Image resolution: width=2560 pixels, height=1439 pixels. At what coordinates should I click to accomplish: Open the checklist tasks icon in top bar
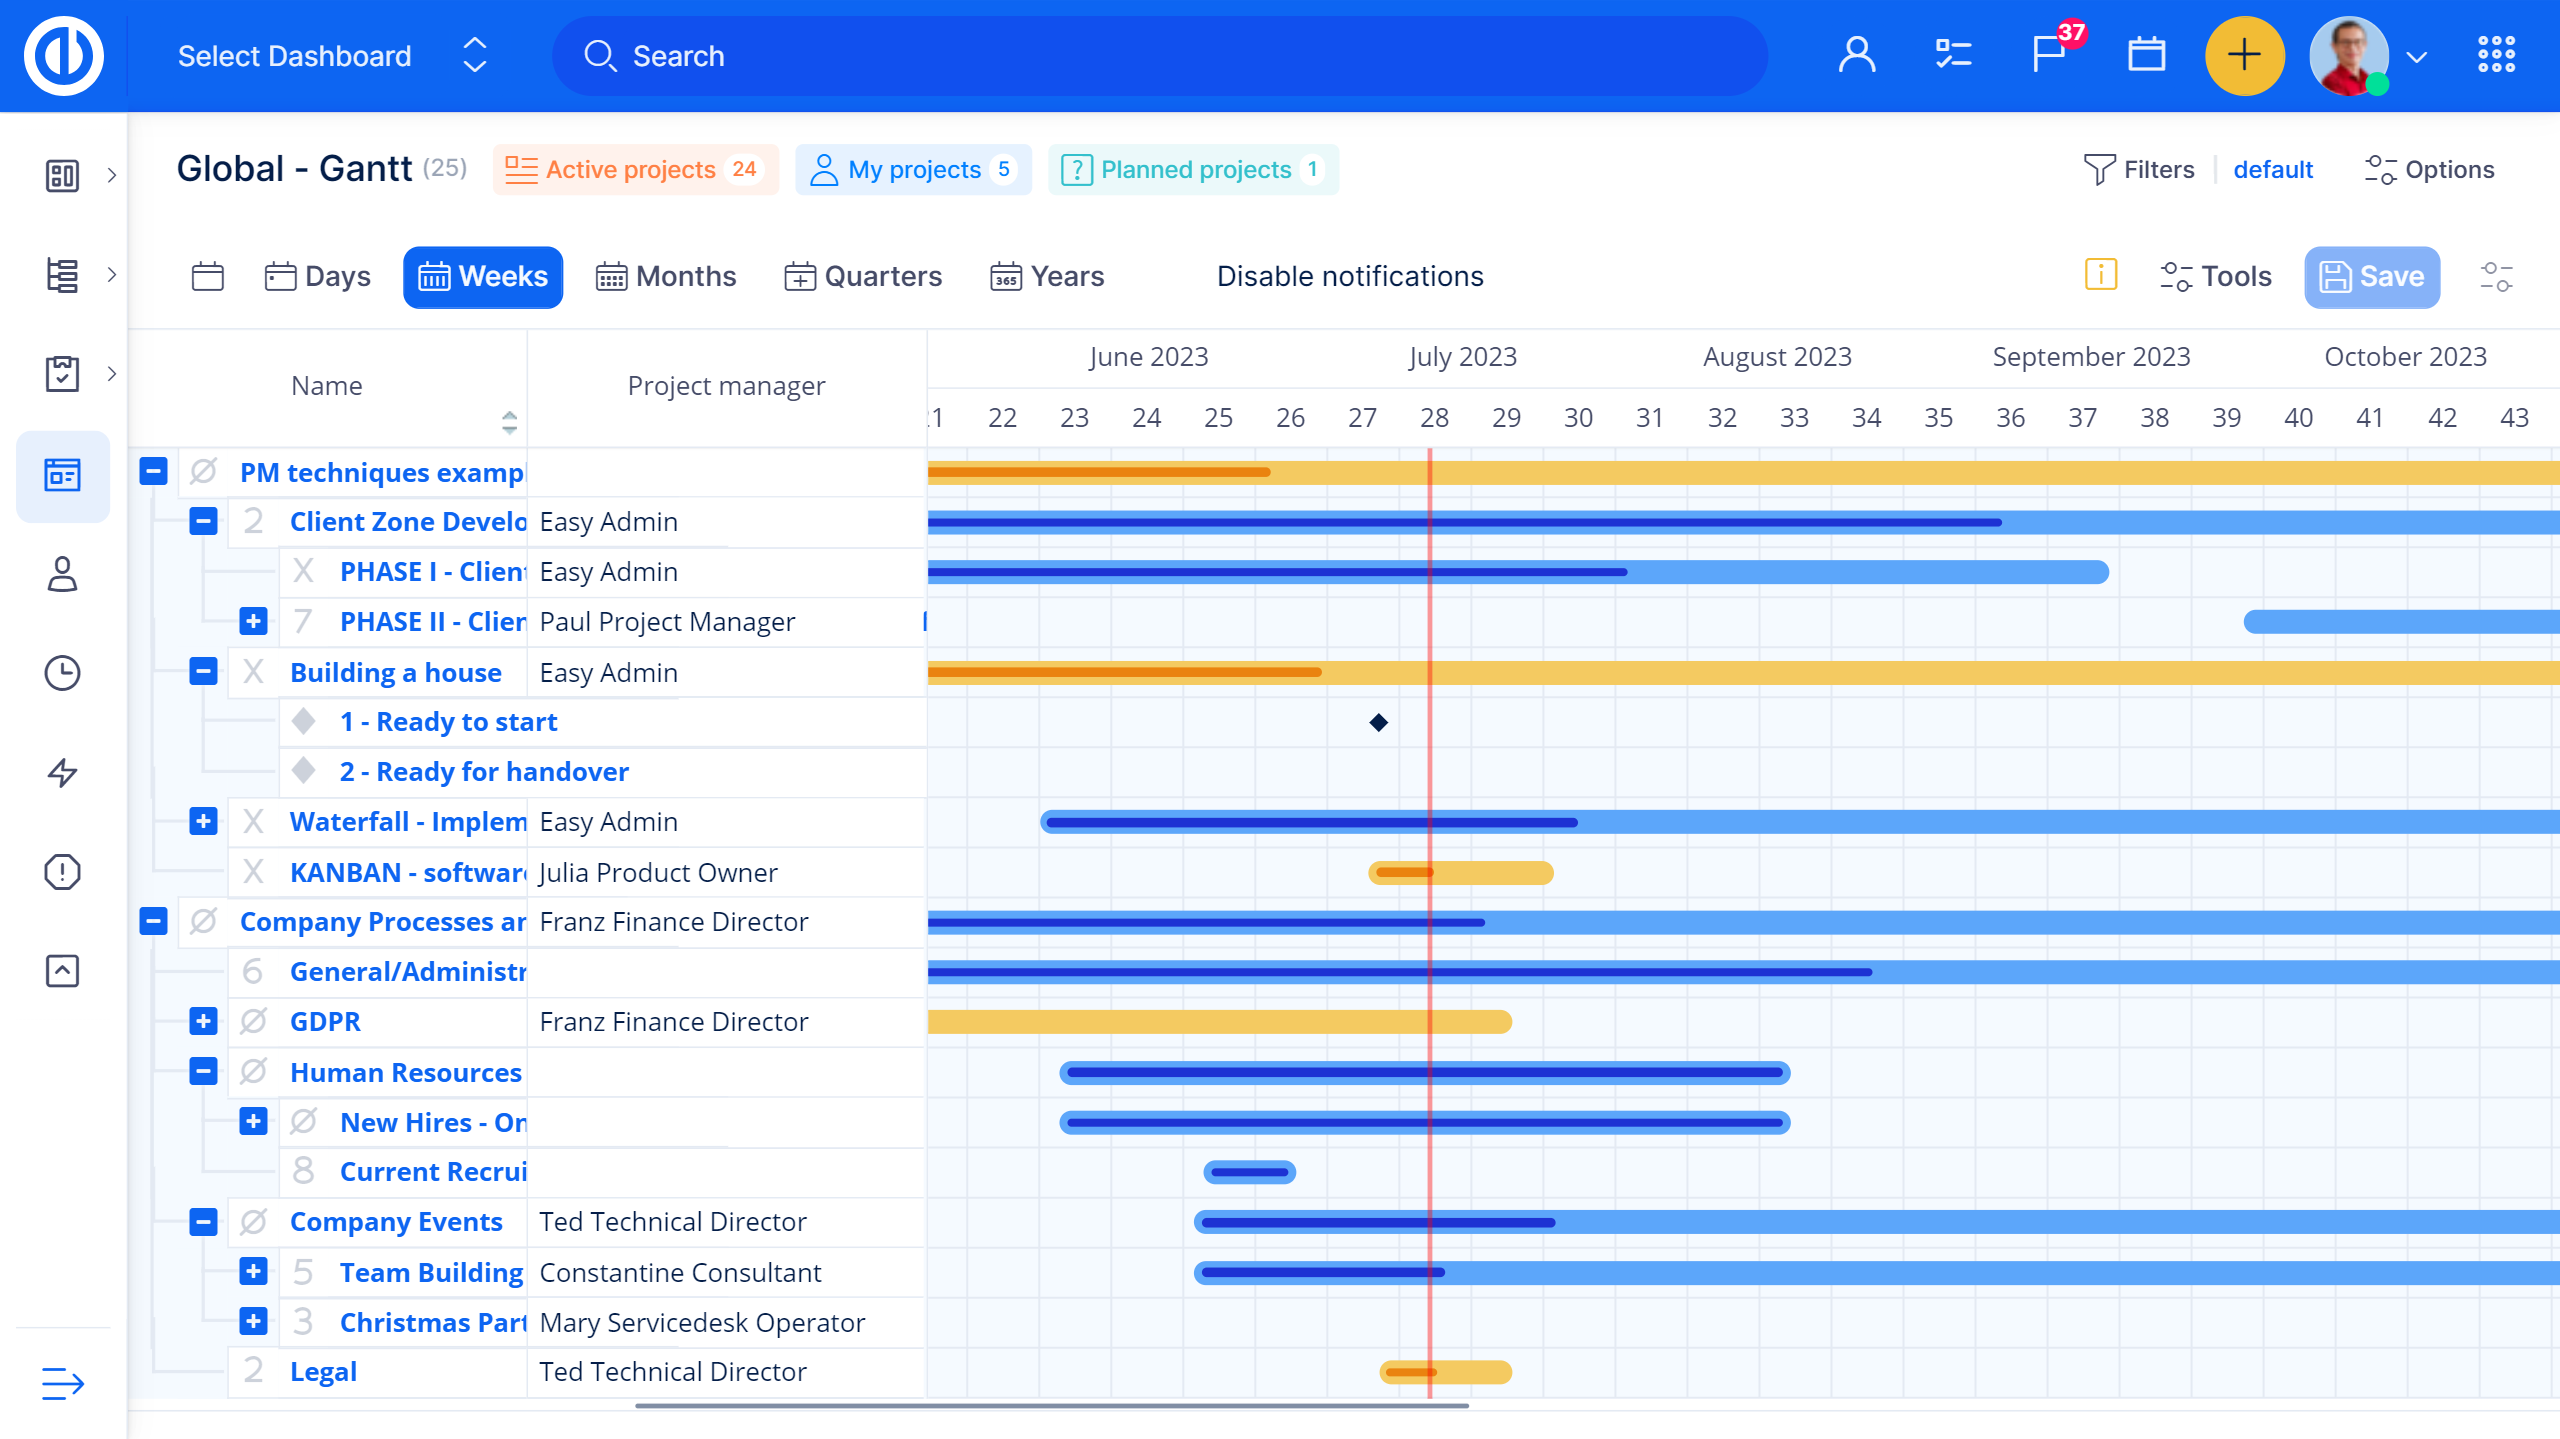(x=1953, y=55)
